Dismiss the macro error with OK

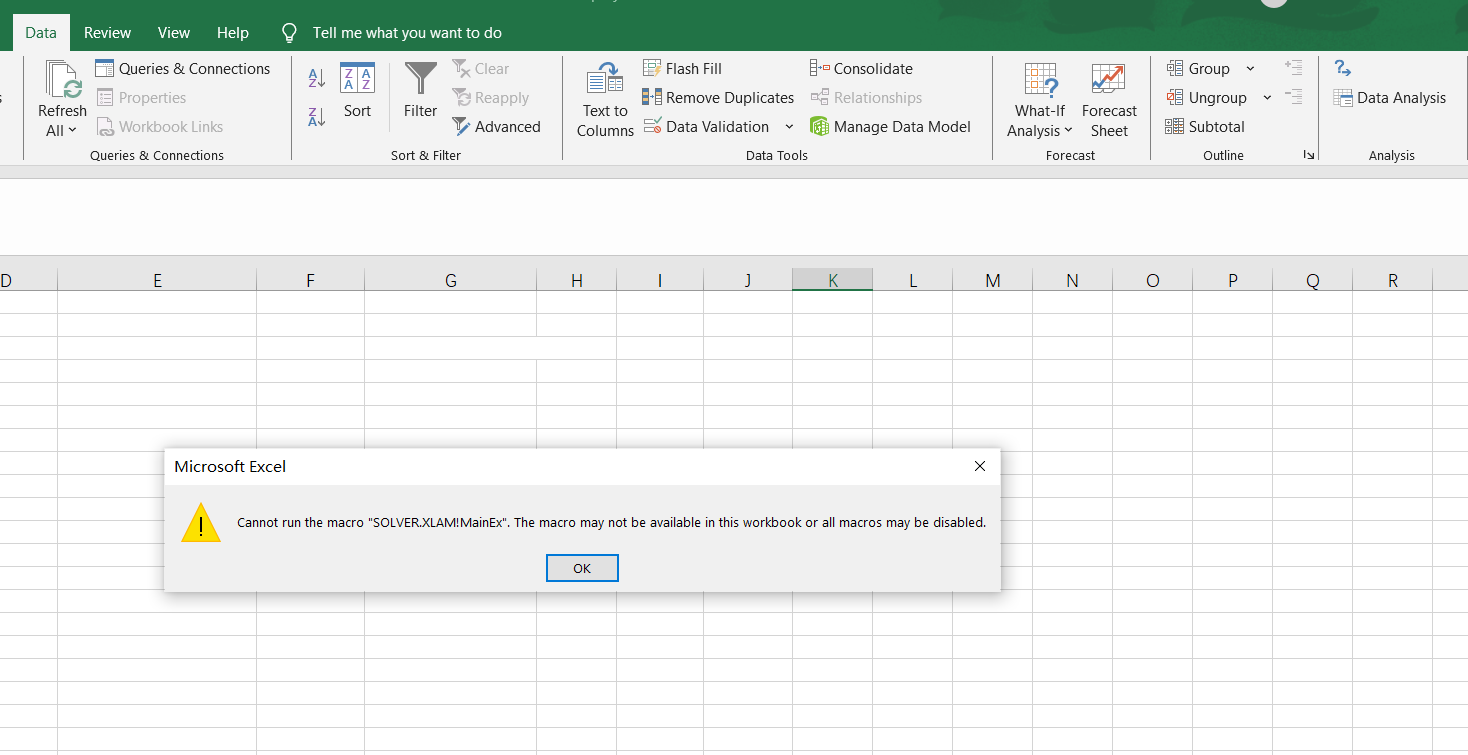pos(582,567)
